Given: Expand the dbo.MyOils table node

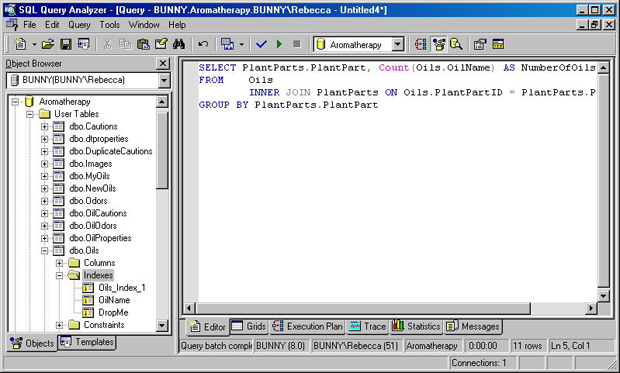Looking at the screenshot, I should tap(44, 176).
